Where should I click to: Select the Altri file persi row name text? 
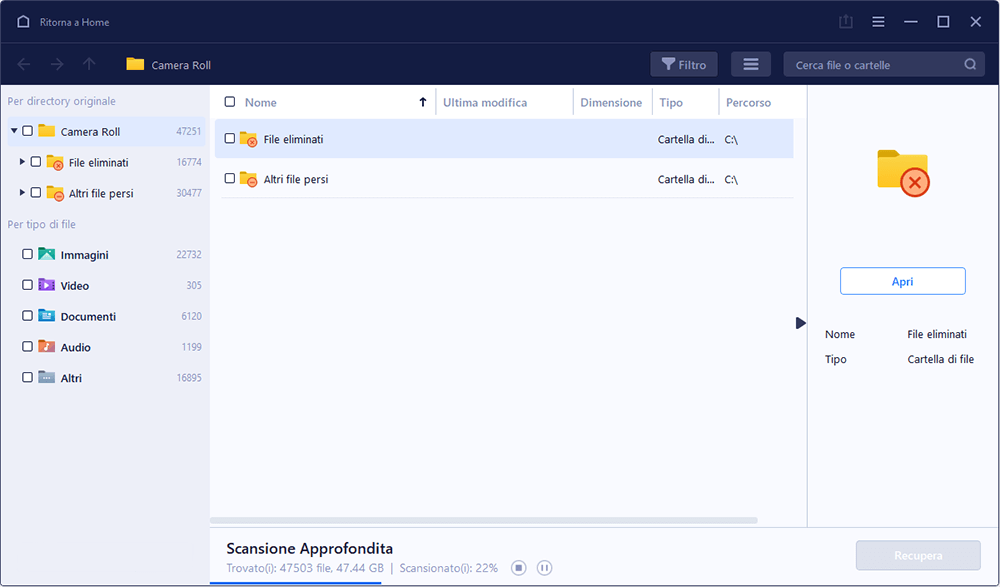click(x=296, y=179)
